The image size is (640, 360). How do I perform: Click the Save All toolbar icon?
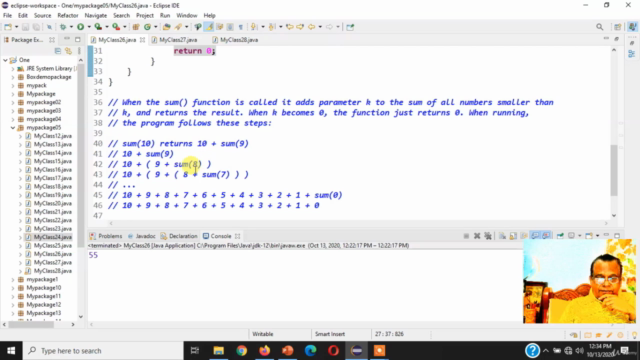click(x=36, y=27)
